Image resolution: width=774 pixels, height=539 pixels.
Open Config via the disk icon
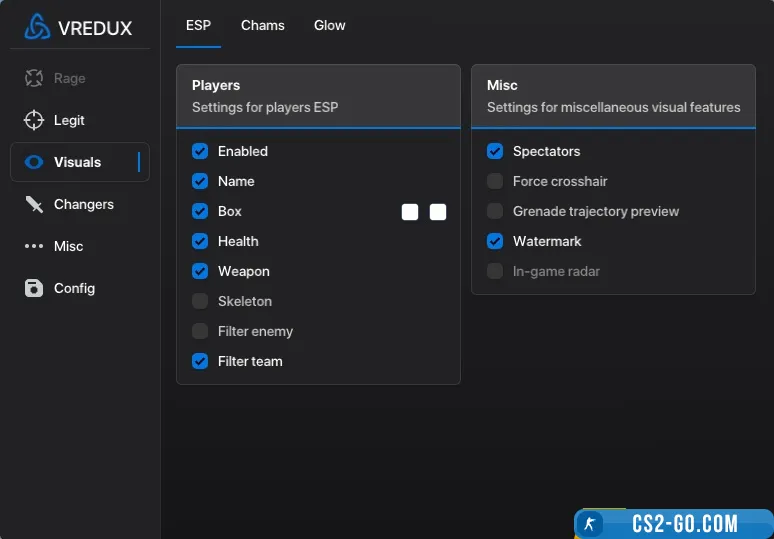[34, 288]
